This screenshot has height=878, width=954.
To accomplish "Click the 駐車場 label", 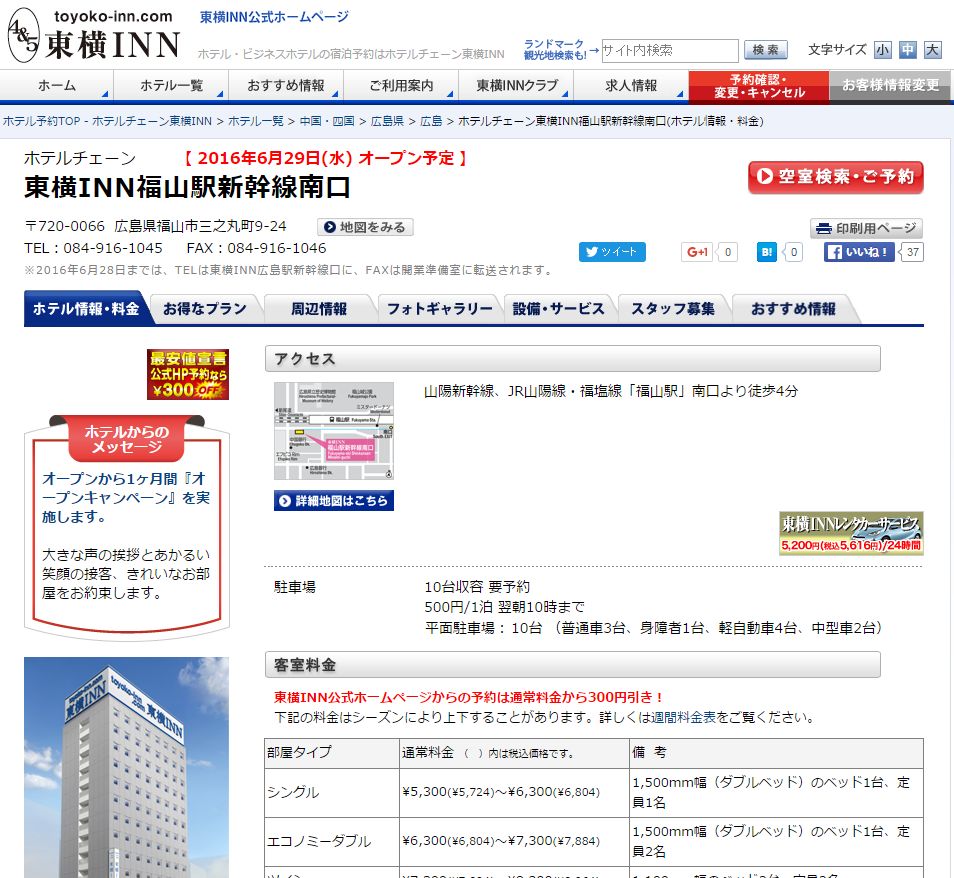I will click(294, 587).
